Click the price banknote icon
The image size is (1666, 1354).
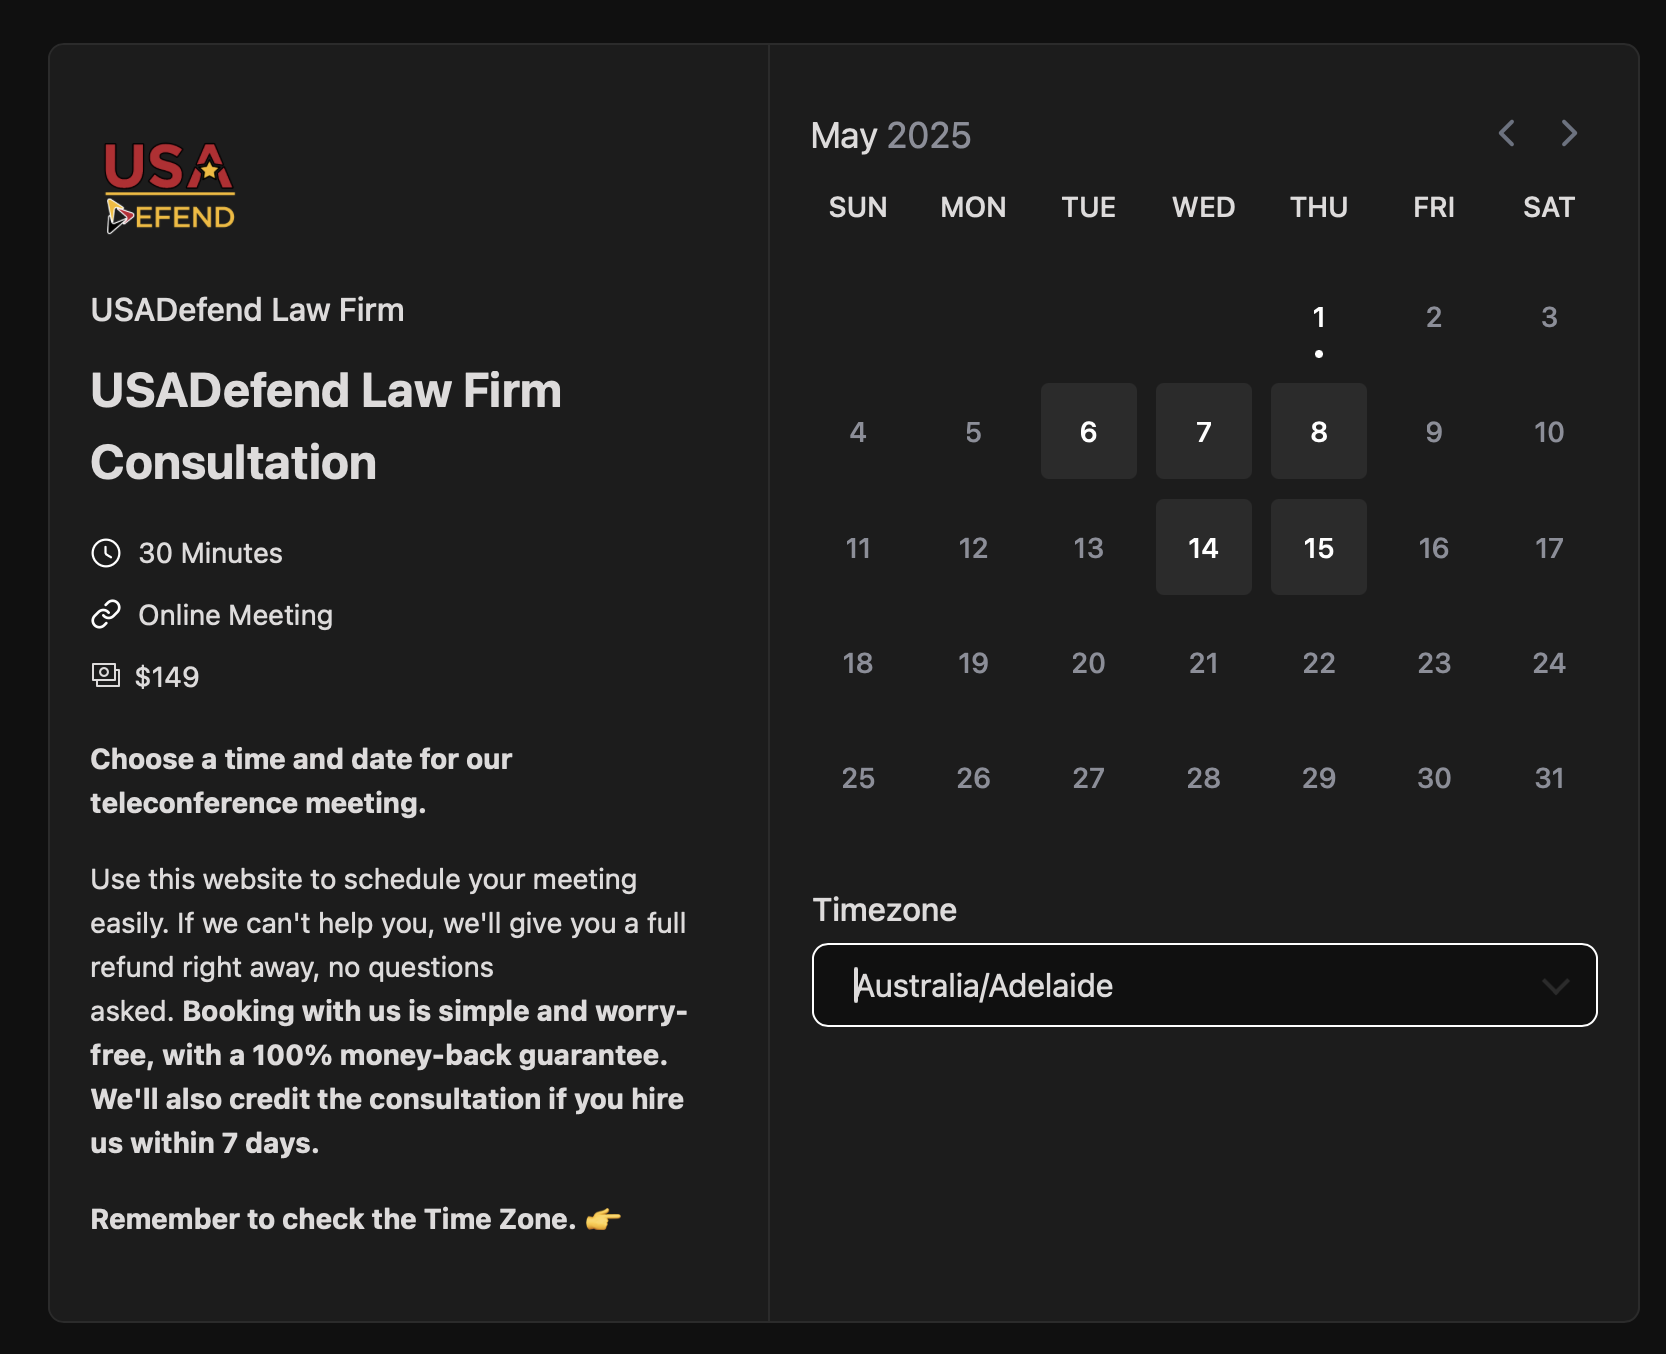click(106, 676)
